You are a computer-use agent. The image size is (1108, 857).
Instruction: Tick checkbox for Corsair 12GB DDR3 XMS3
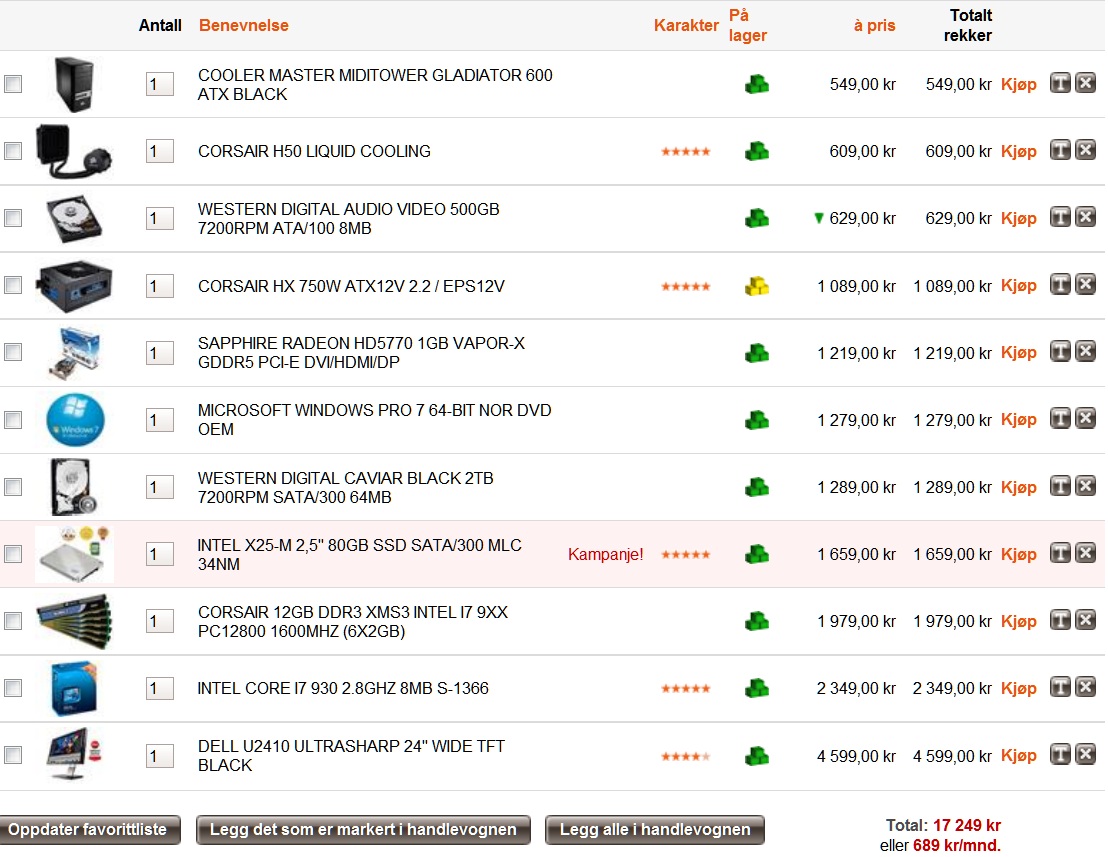13,621
